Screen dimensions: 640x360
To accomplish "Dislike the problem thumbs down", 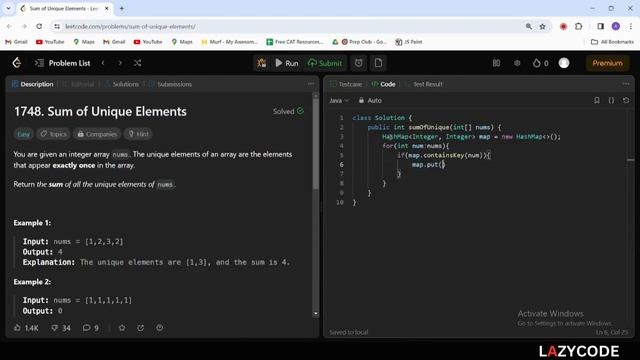I will [61, 328].
